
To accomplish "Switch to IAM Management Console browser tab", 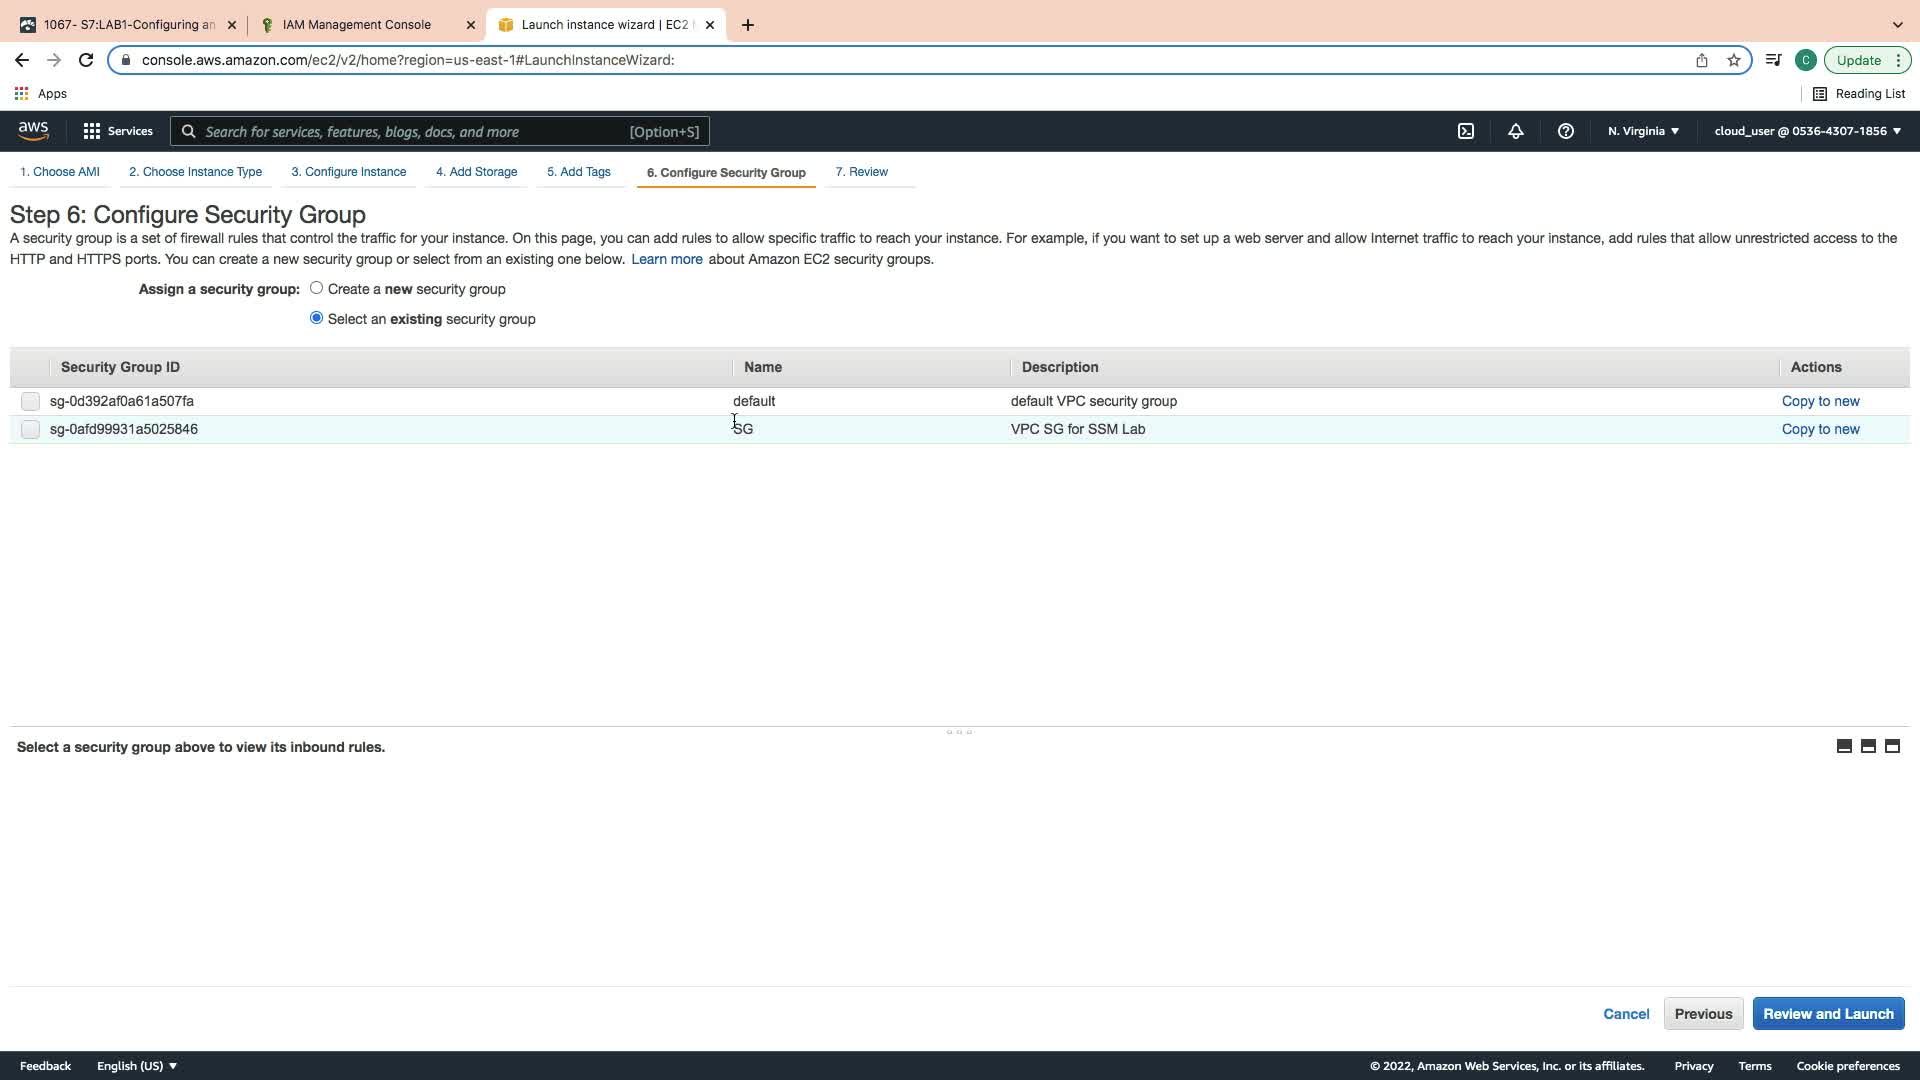I will [x=357, y=25].
